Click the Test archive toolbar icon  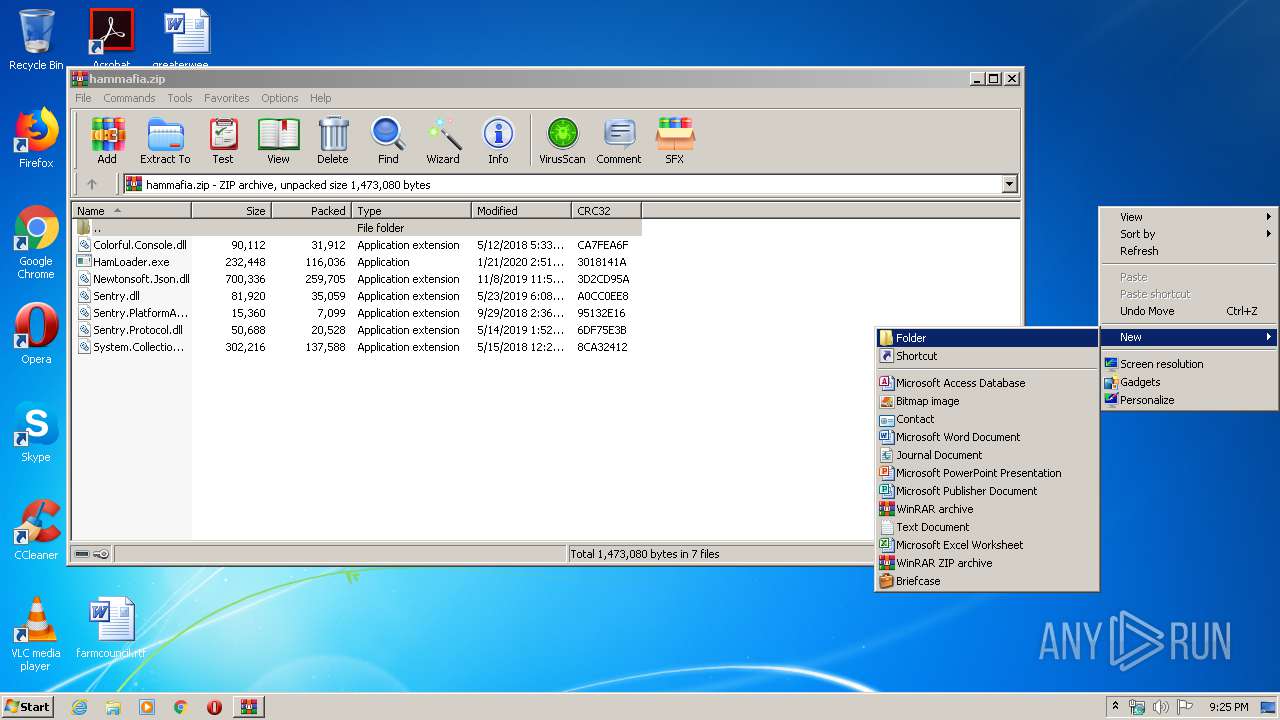(x=223, y=140)
